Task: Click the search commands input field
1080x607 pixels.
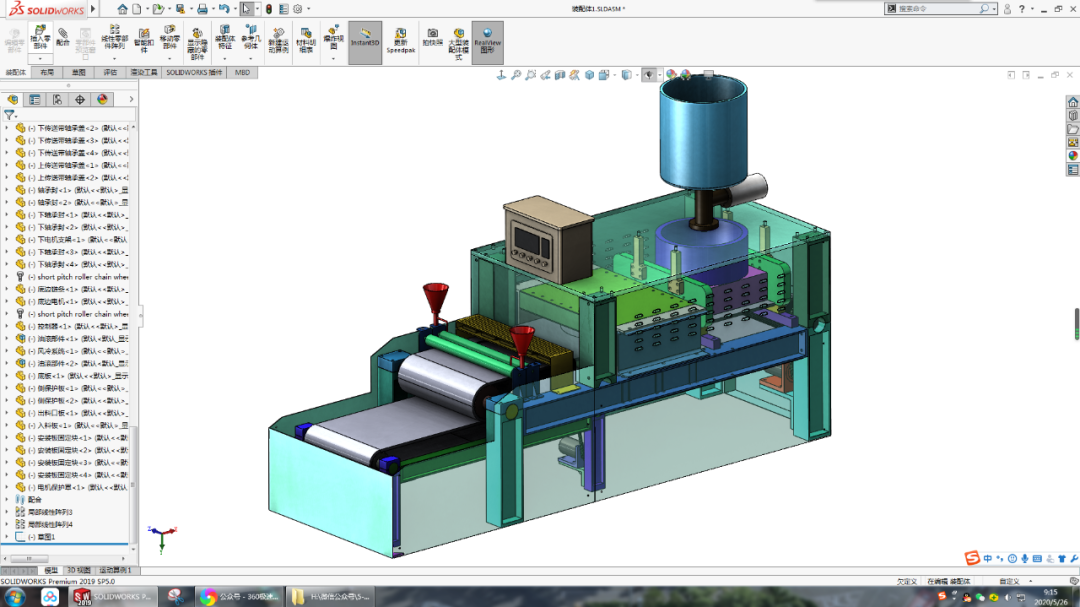Action: (x=937, y=9)
